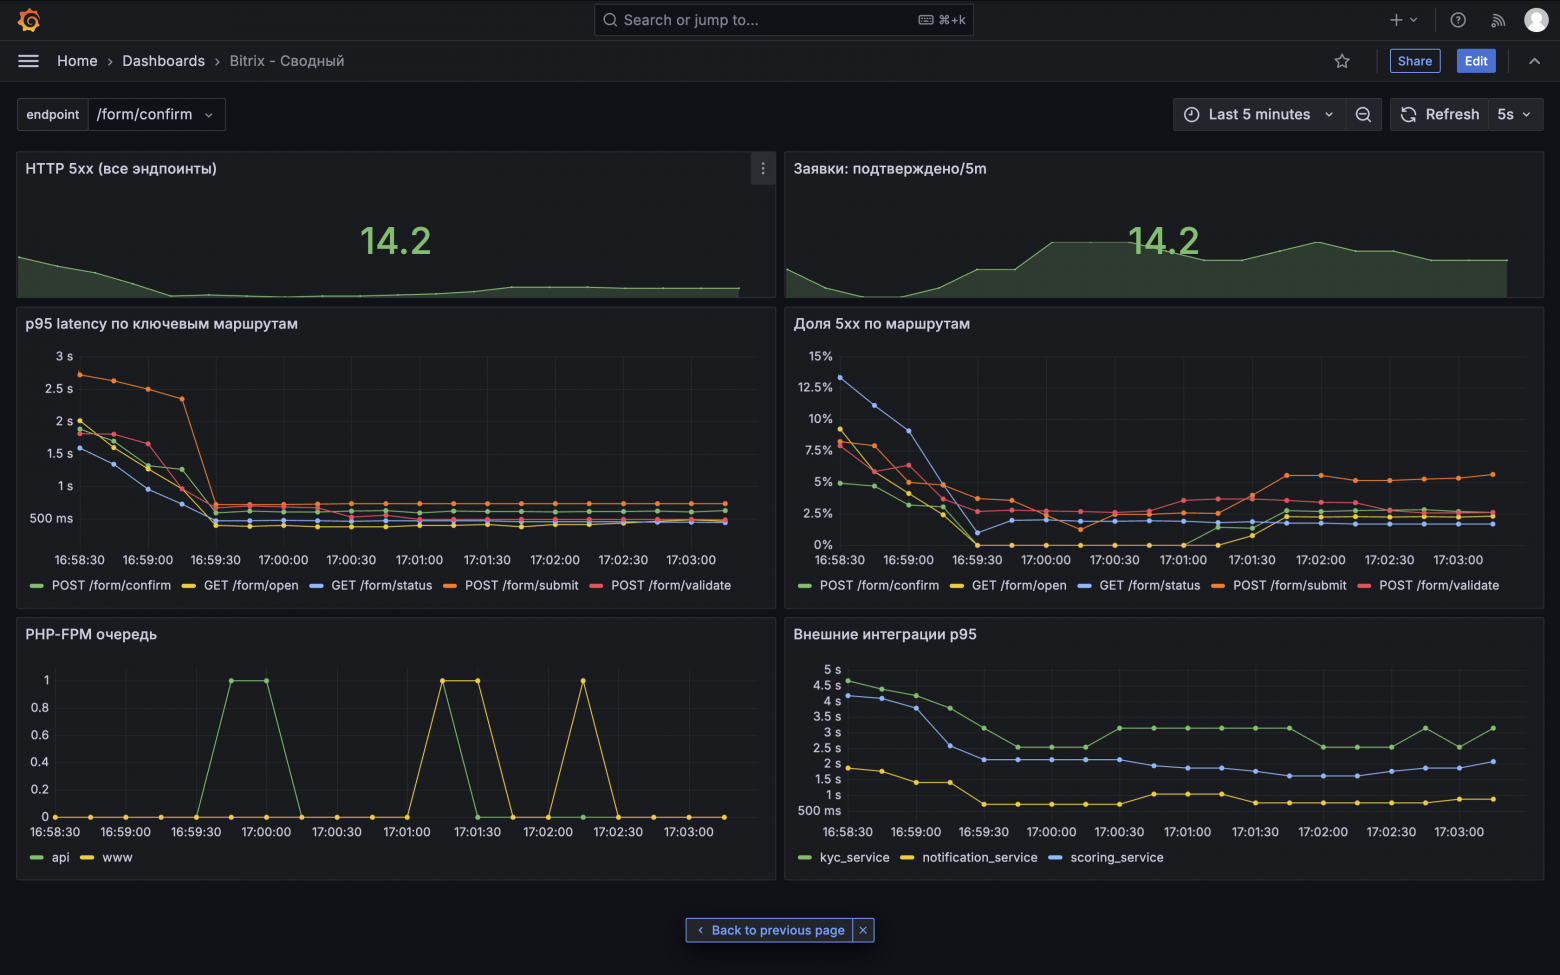Click the plus icon to add new item
This screenshot has height=975, width=1560.
pyautogui.click(x=1403, y=20)
